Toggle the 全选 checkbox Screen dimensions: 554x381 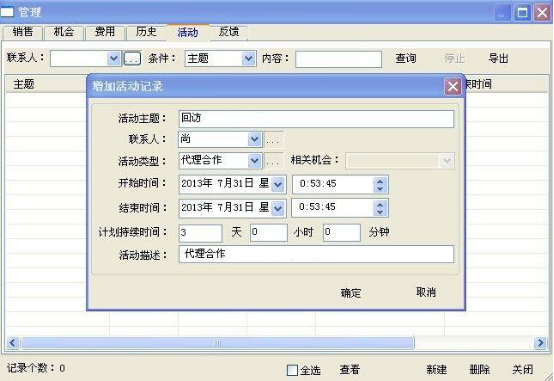tap(292, 370)
